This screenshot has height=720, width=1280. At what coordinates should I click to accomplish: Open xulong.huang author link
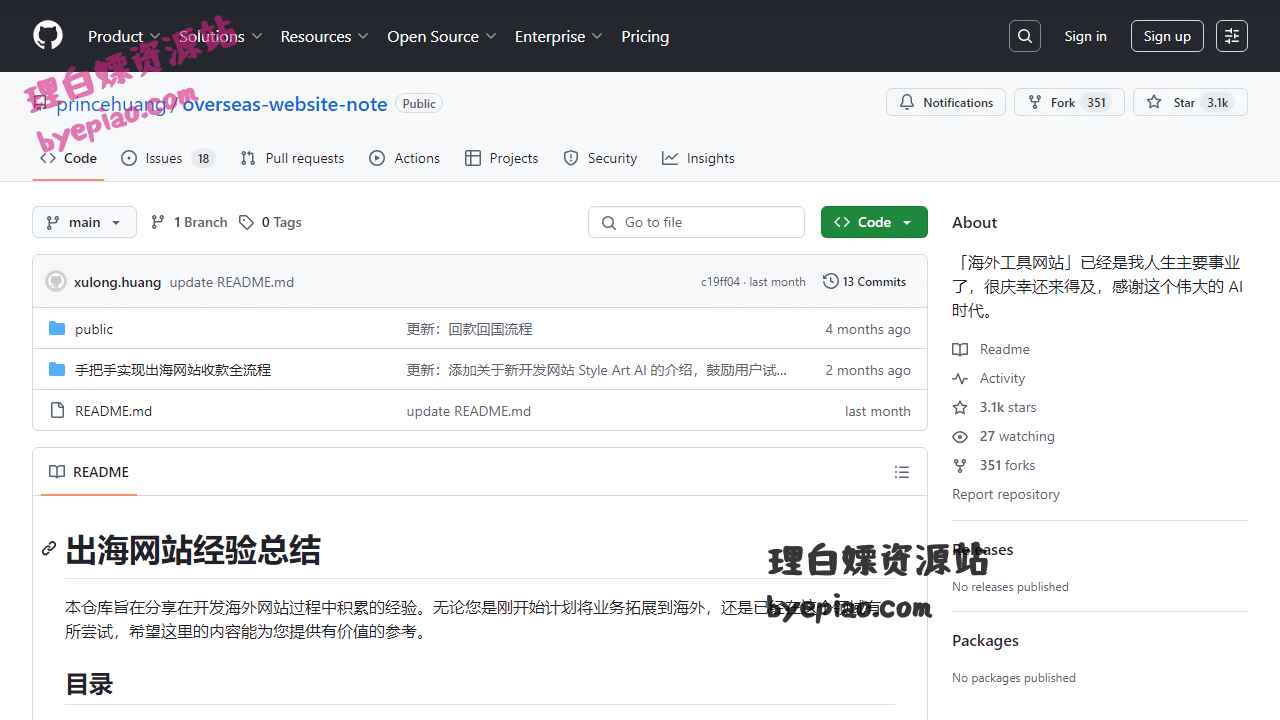tap(117, 282)
